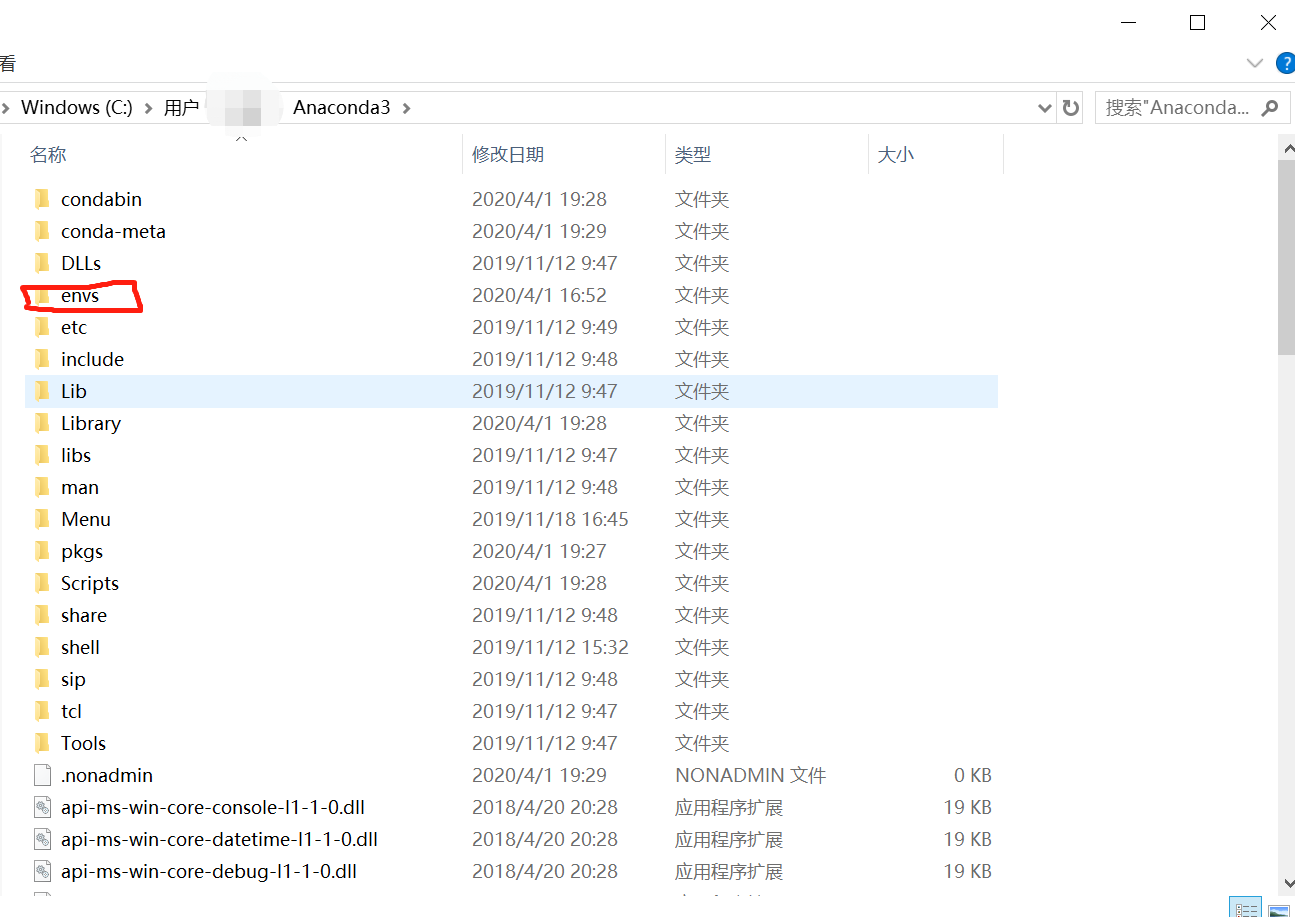This screenshot has width=1295, height=917.
Task: Select the api-ms-win-core-datetime dll icon
Action: coord(42,839)
